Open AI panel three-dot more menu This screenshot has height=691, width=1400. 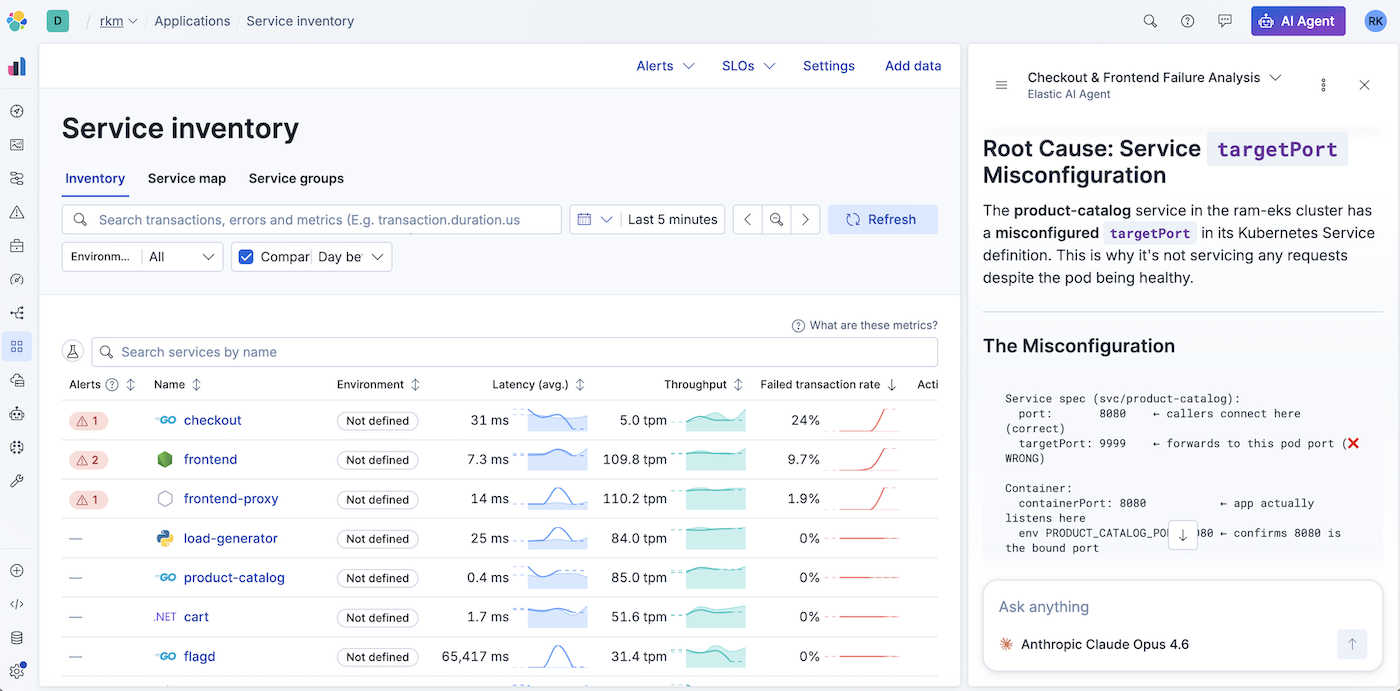pyautogui.click(x=1323, y=86)
